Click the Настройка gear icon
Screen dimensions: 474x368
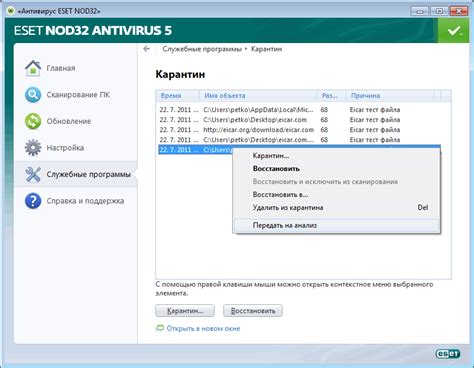33,148
